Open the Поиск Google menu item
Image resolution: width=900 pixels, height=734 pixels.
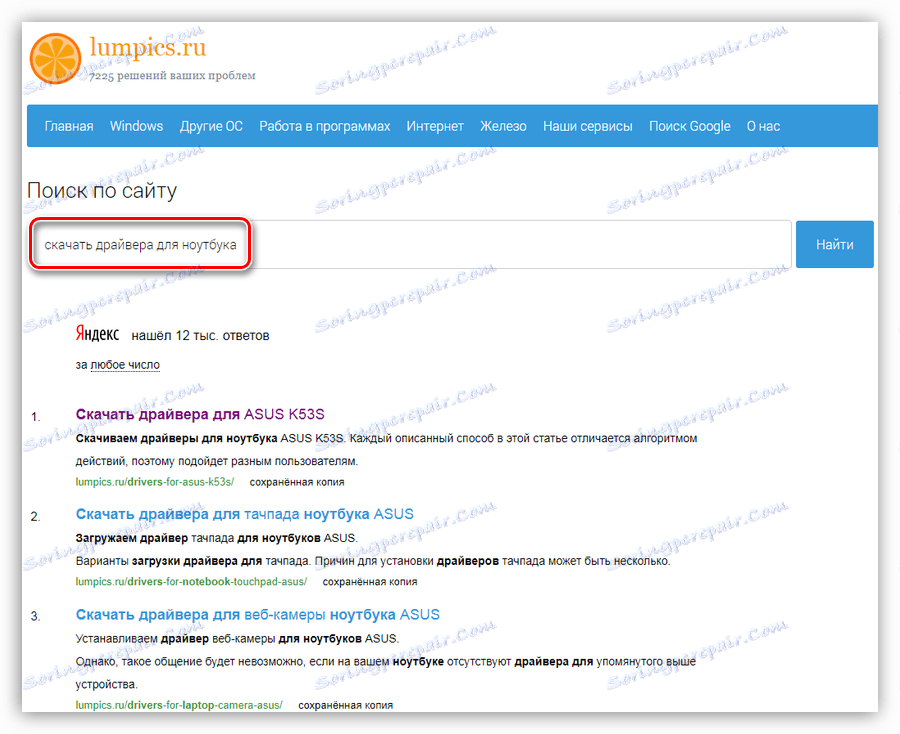tap(689, 126)
